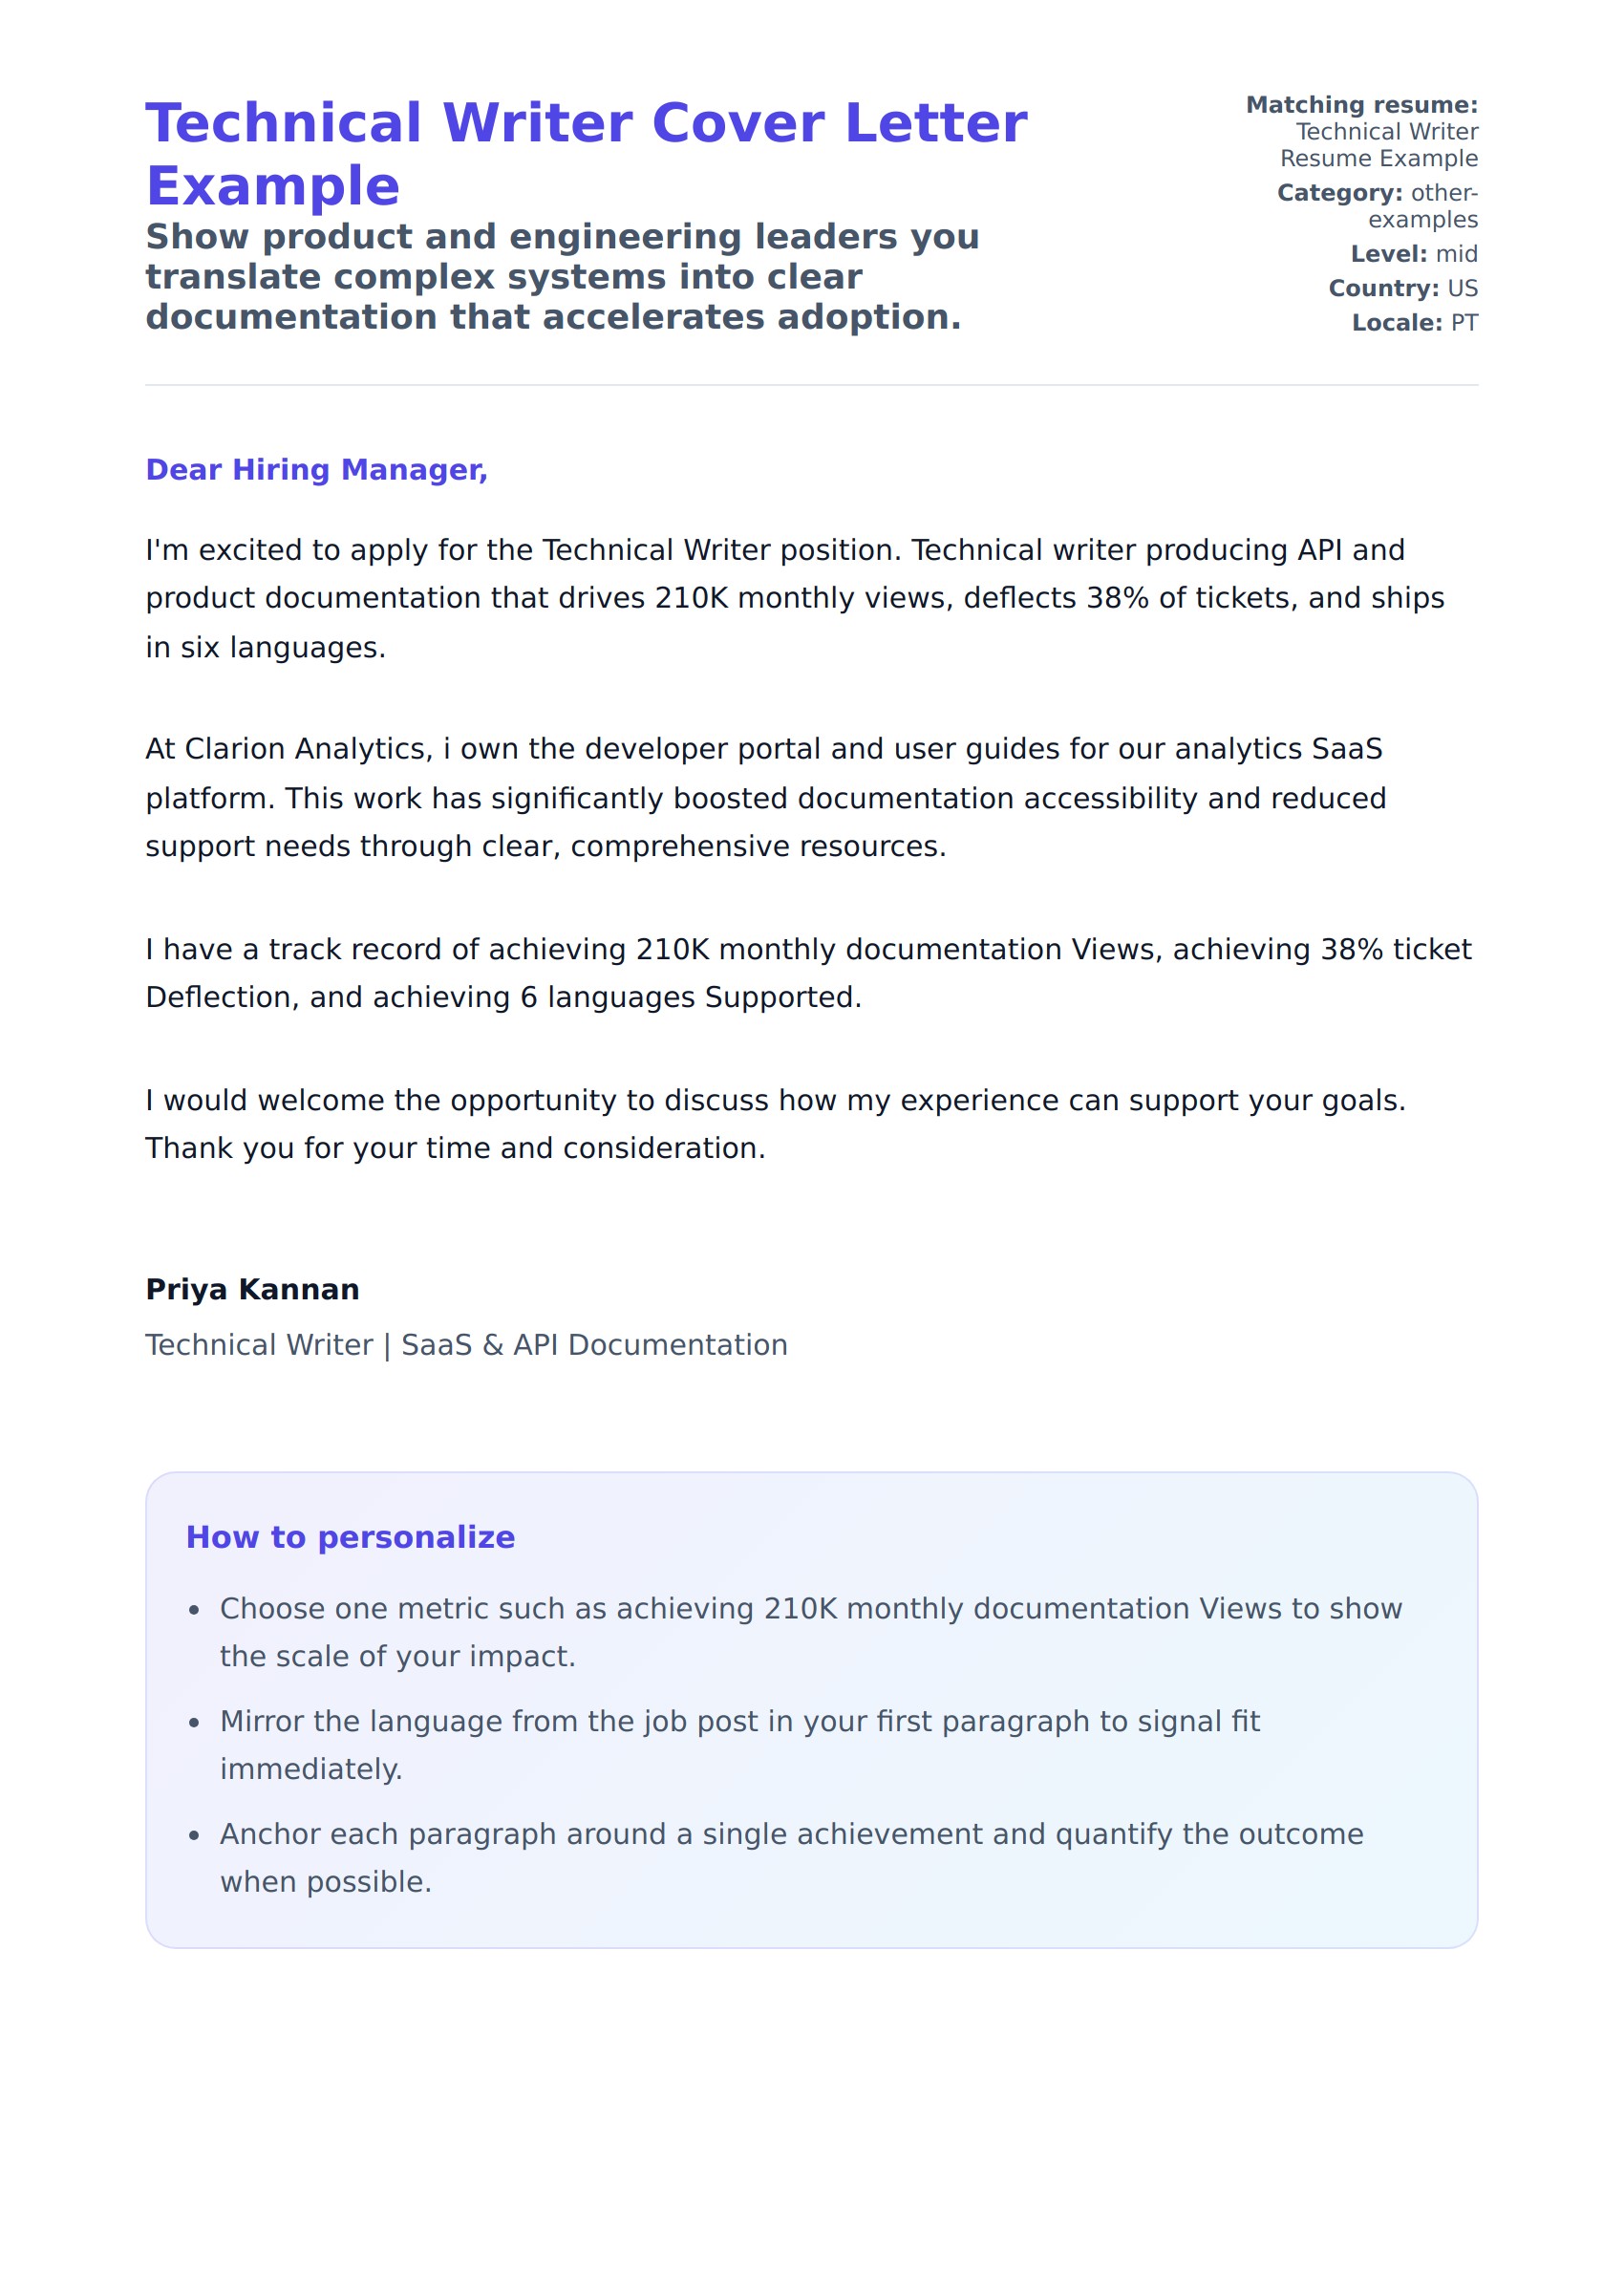Click the "Level: mid" metadata line
The height and width of the screenshot is (2293, 1624).
coord(1413,254)
